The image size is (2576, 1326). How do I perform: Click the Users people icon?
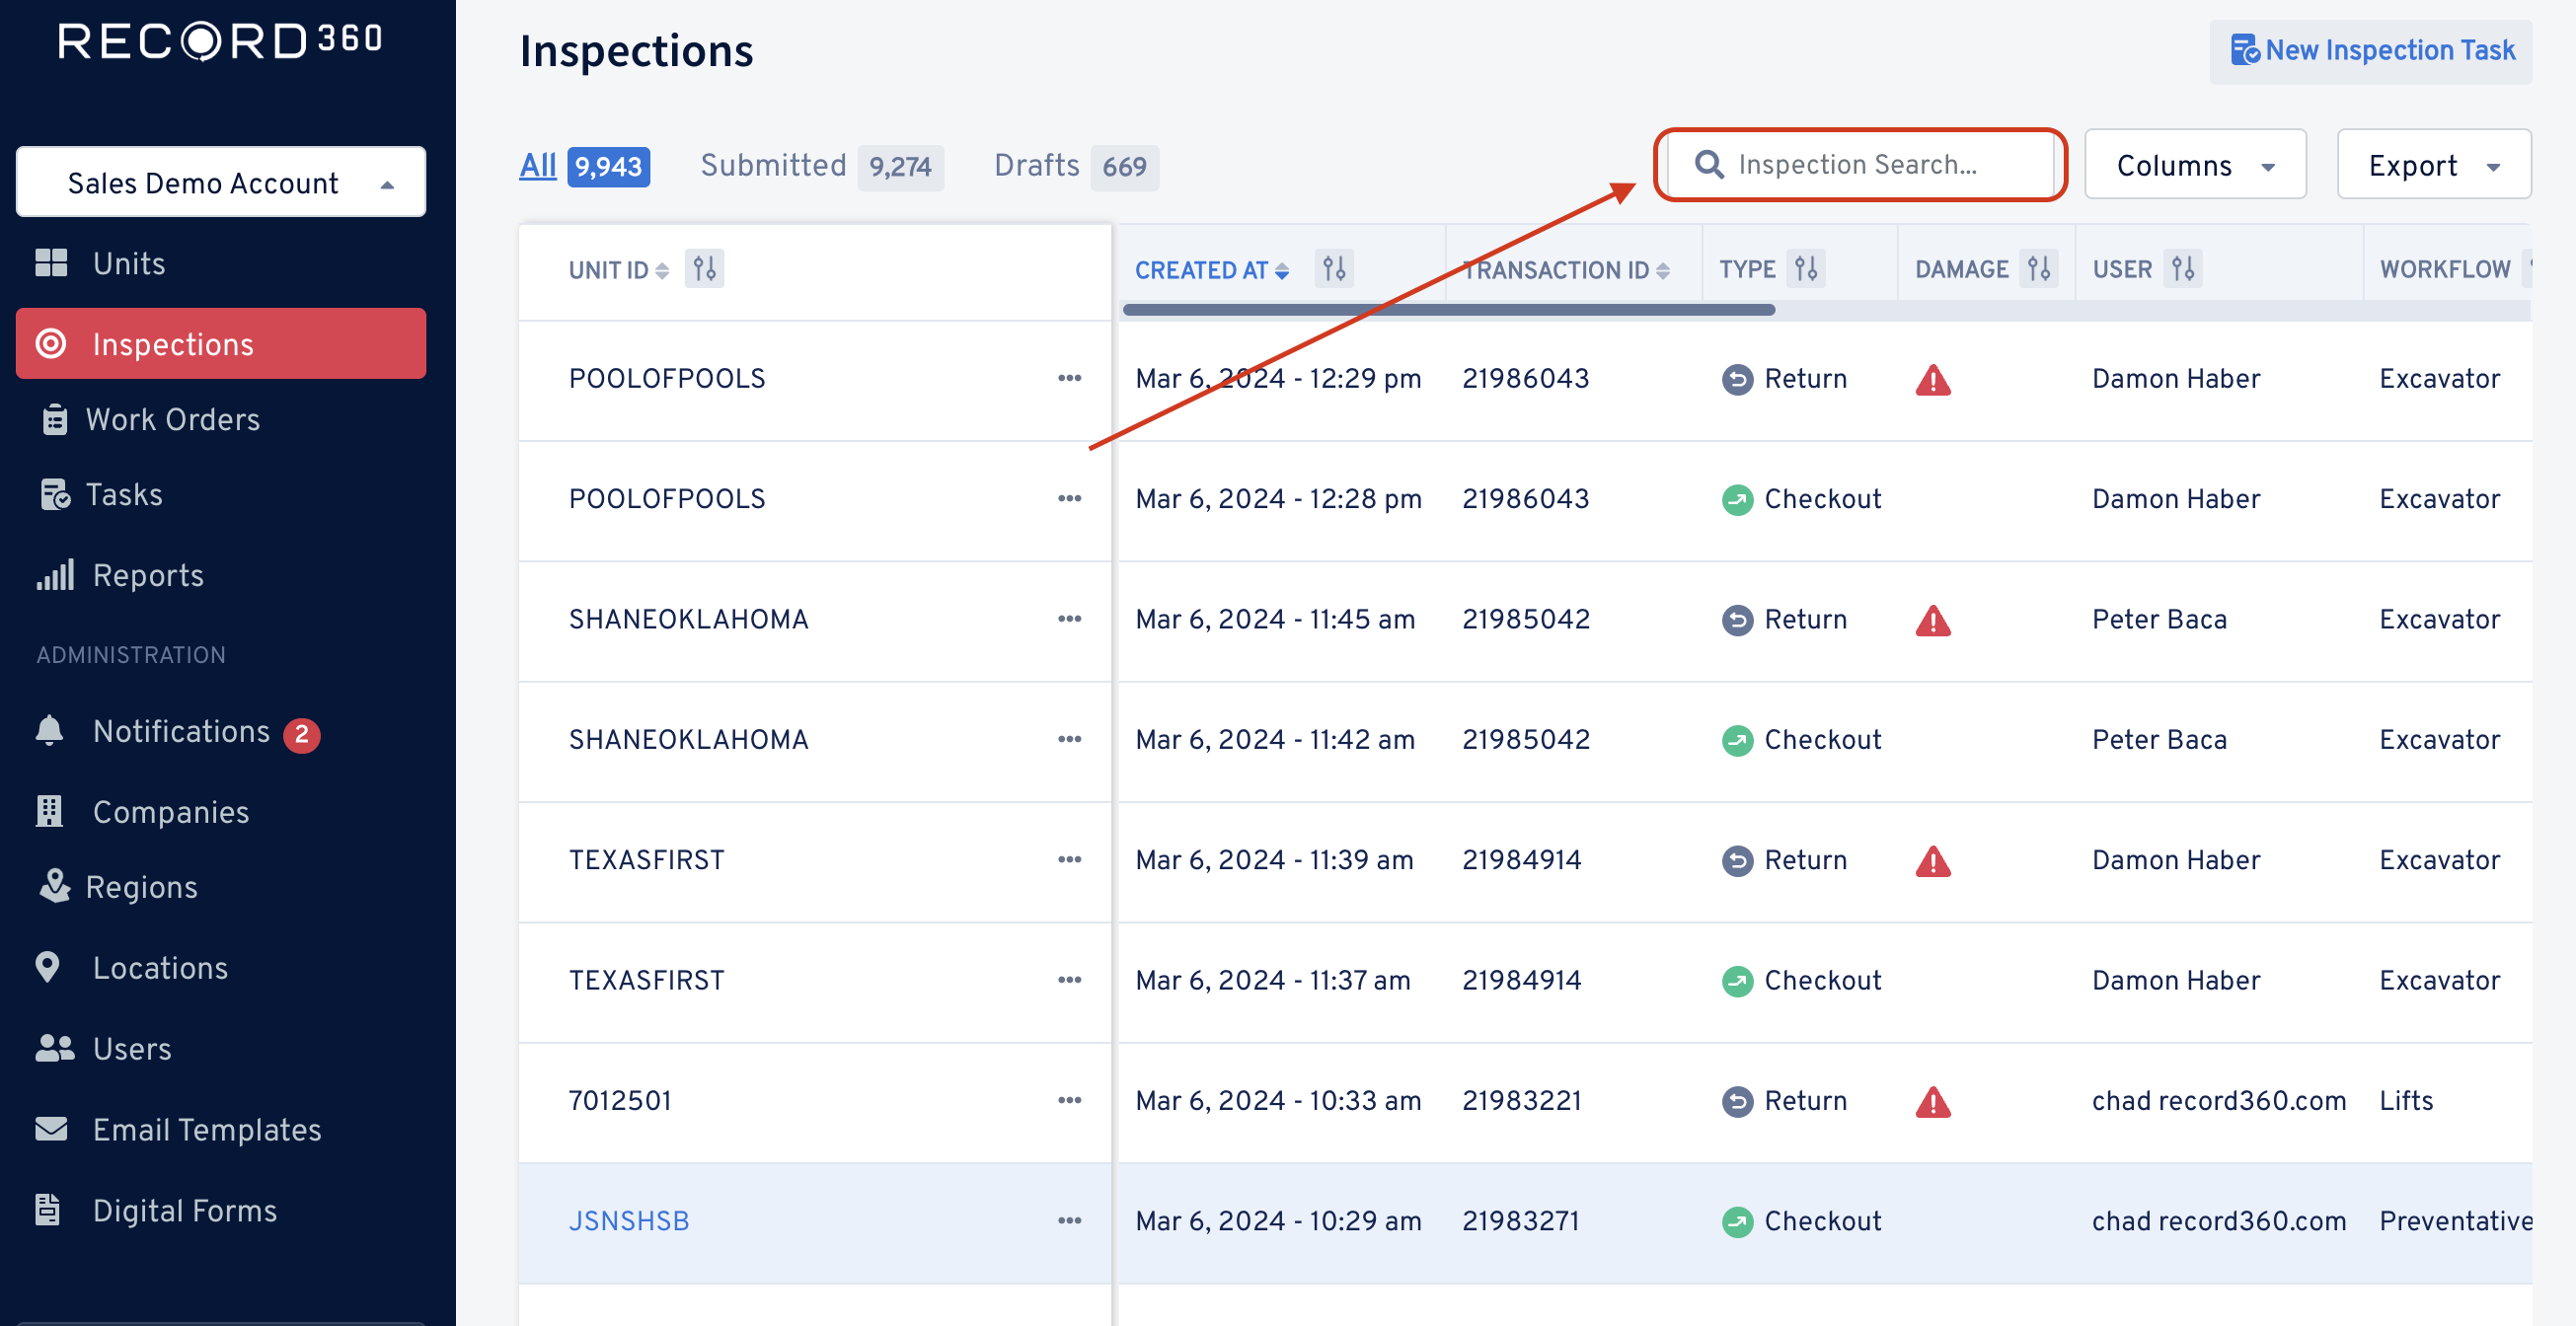pos(55,1049)
